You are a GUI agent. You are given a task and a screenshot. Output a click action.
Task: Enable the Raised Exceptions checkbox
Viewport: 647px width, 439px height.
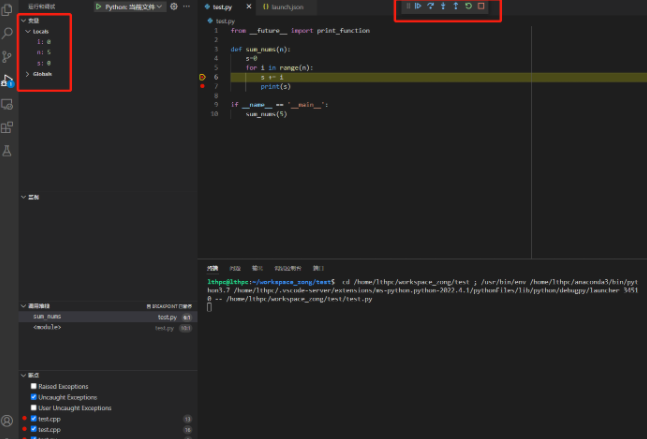coord(35,386)
